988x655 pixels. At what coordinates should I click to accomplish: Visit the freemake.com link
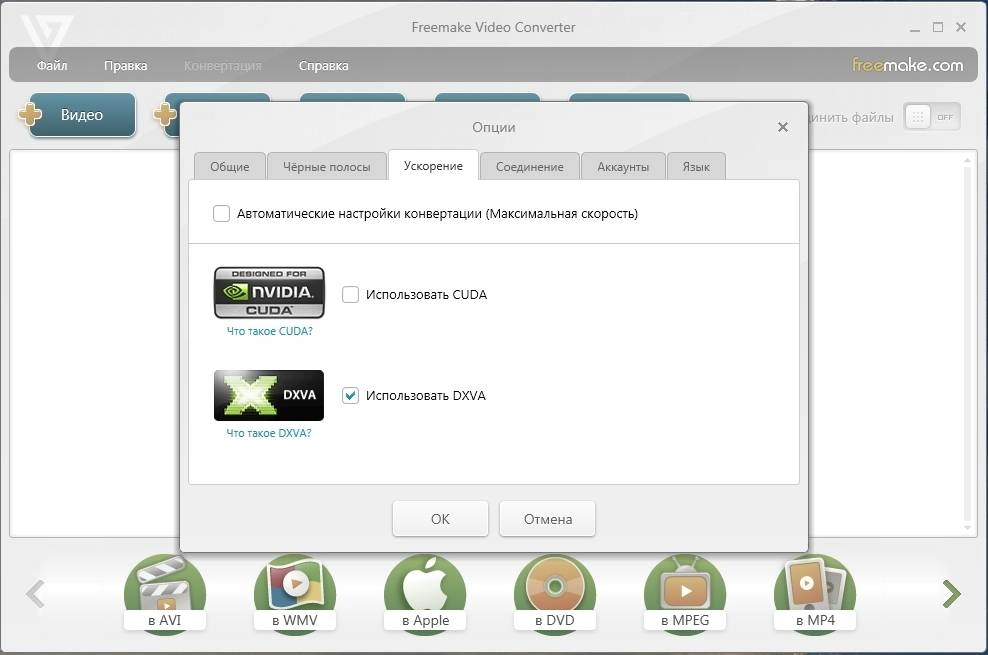[907, 65]
